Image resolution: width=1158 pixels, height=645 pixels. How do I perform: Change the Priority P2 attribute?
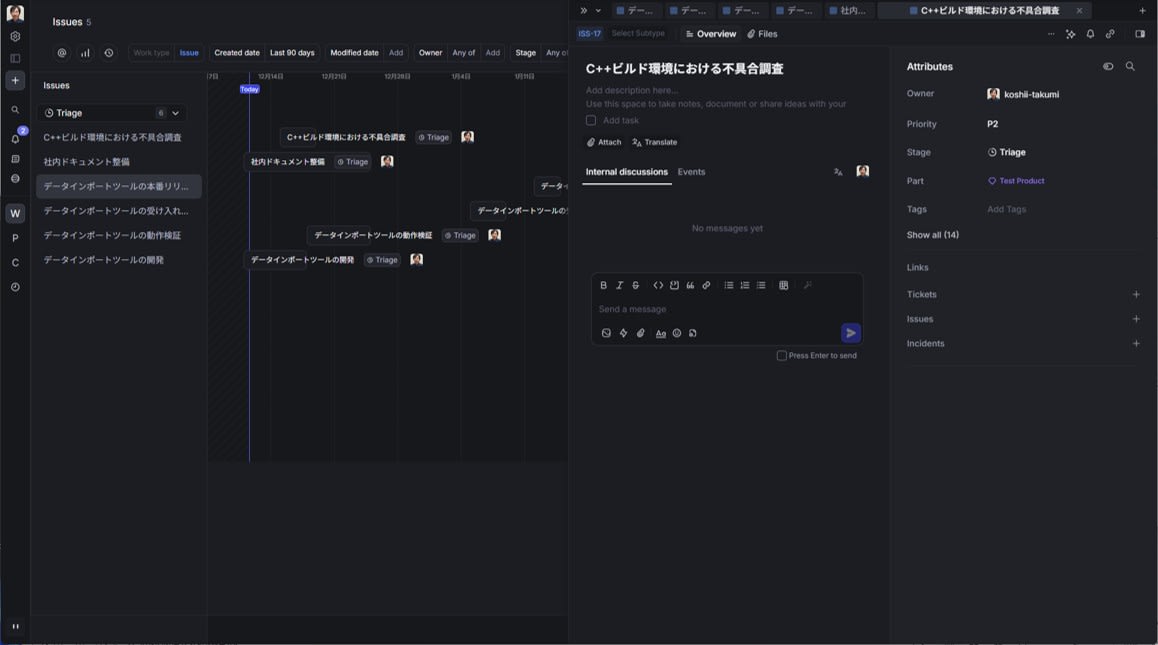click(x=993, y=124)
